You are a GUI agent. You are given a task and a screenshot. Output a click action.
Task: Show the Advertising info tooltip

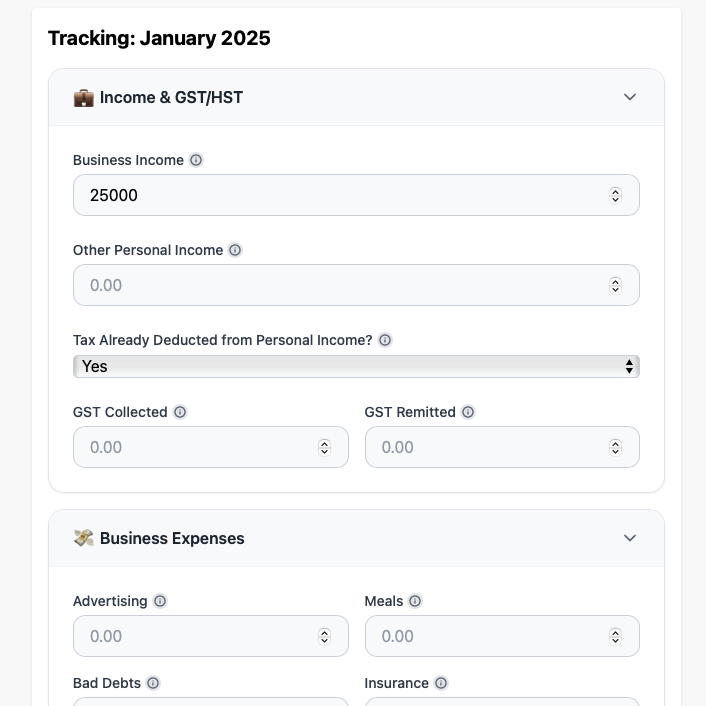coord(160,601)
